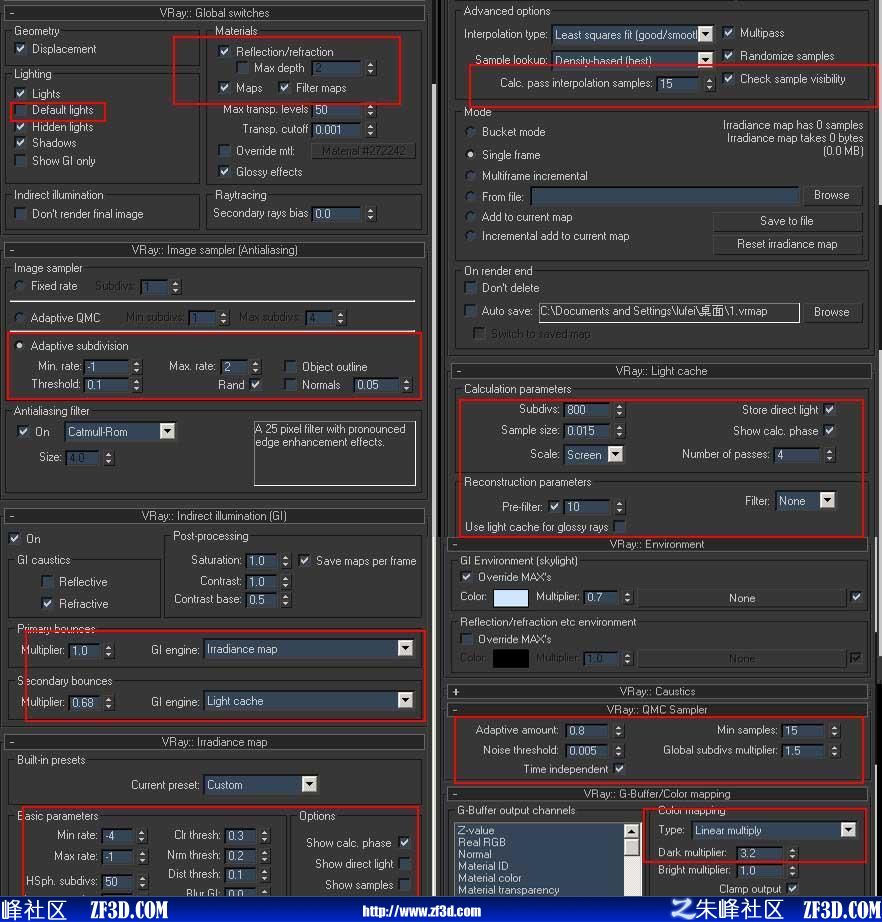Click the Dark multiplier input field
Screen dimensions: 882x922
tap(761, 853)
